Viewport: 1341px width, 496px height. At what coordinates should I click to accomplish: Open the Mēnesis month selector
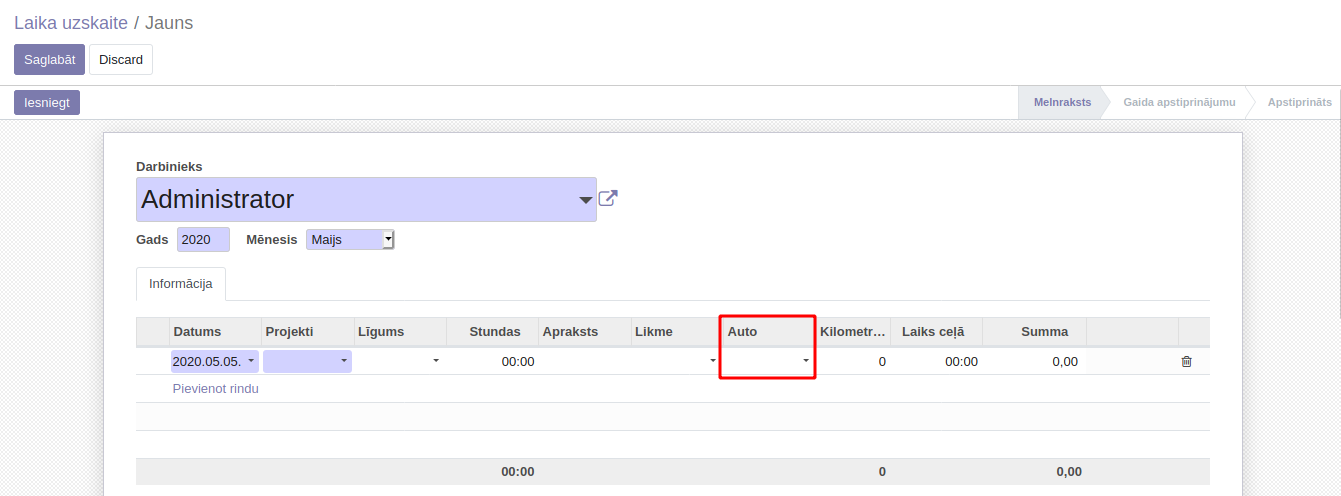click(350, 240)
